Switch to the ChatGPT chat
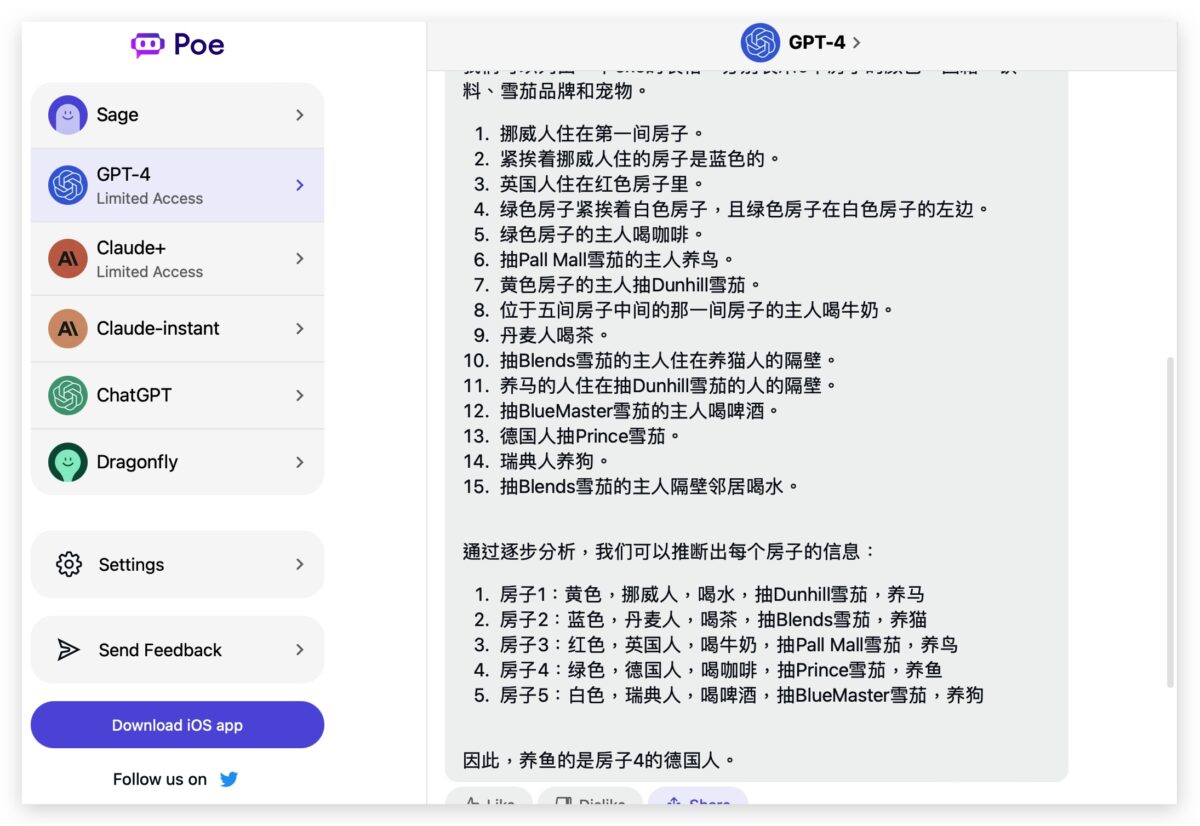 177,395
